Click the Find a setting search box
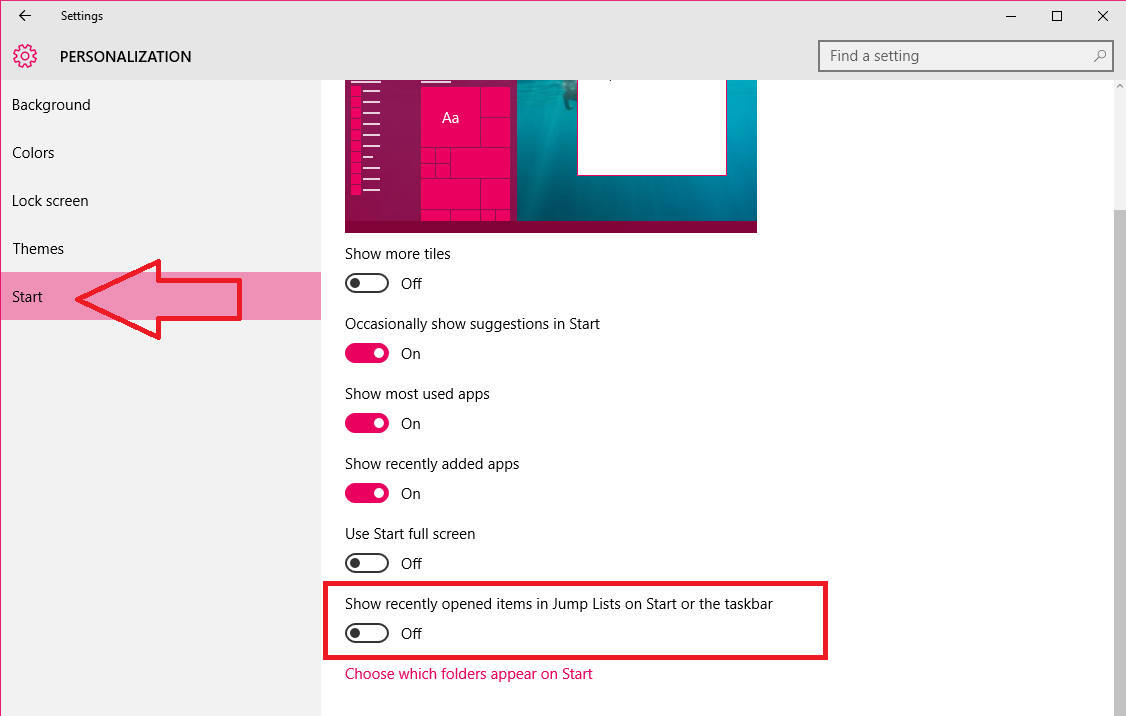The image size is (1126, 716). point(950,55)
